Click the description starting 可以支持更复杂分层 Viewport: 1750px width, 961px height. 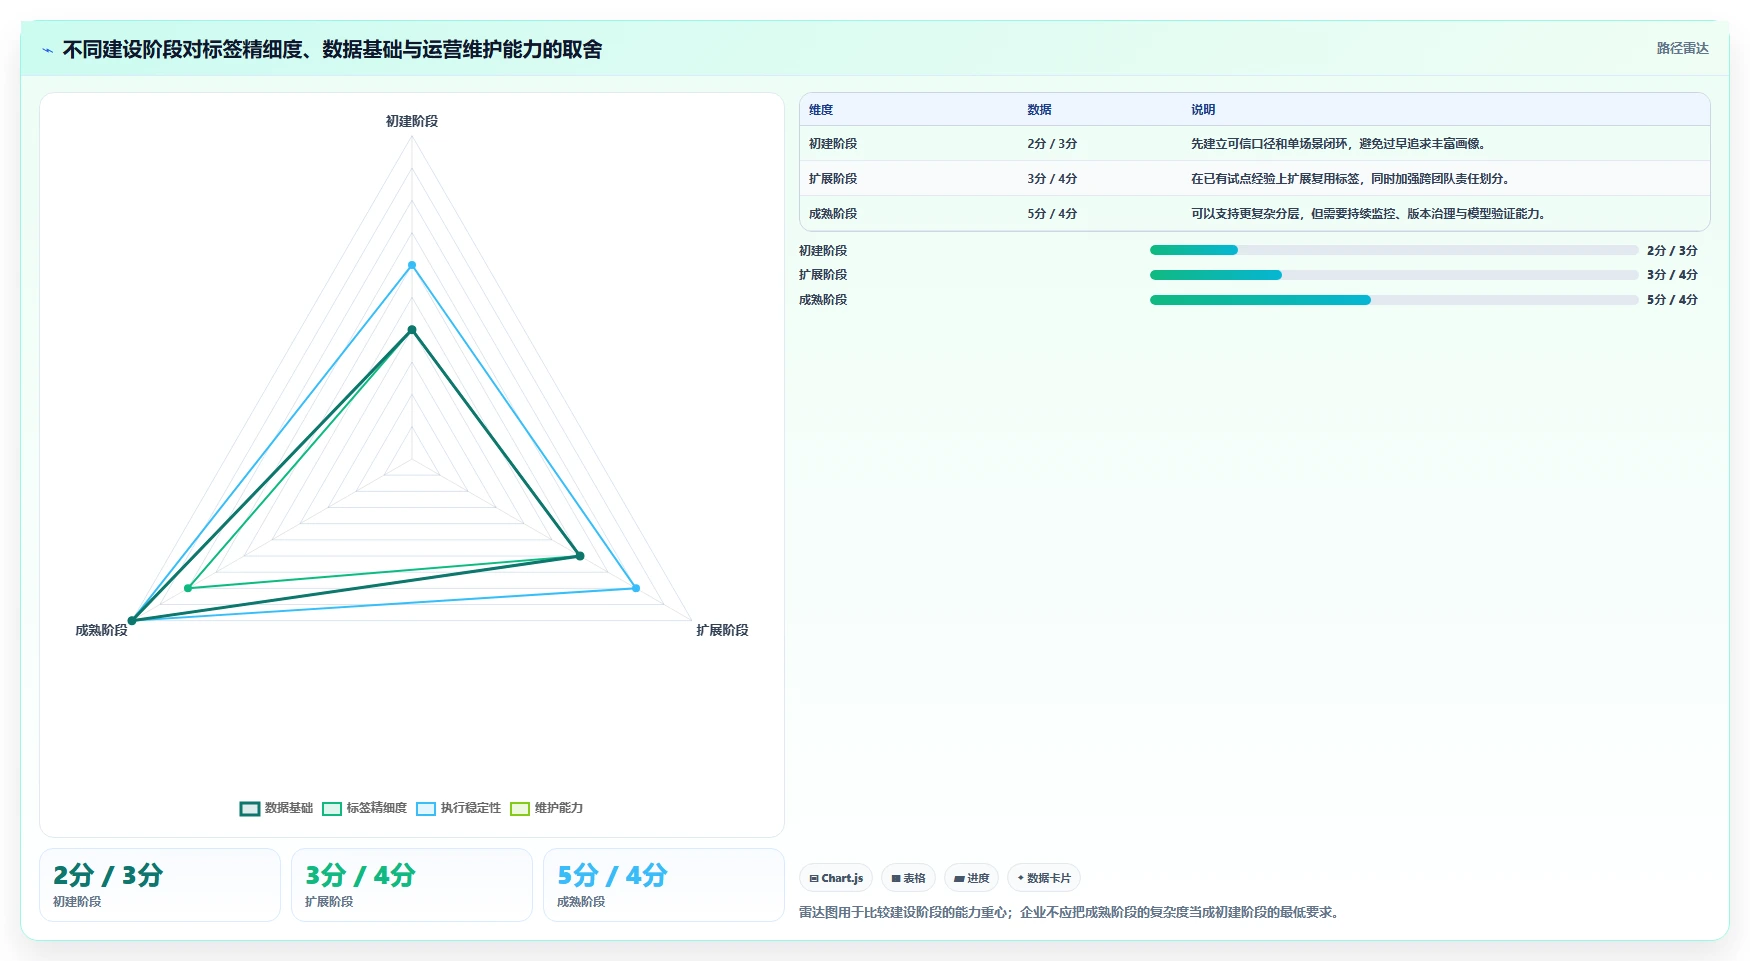[x=1370, y=214]
